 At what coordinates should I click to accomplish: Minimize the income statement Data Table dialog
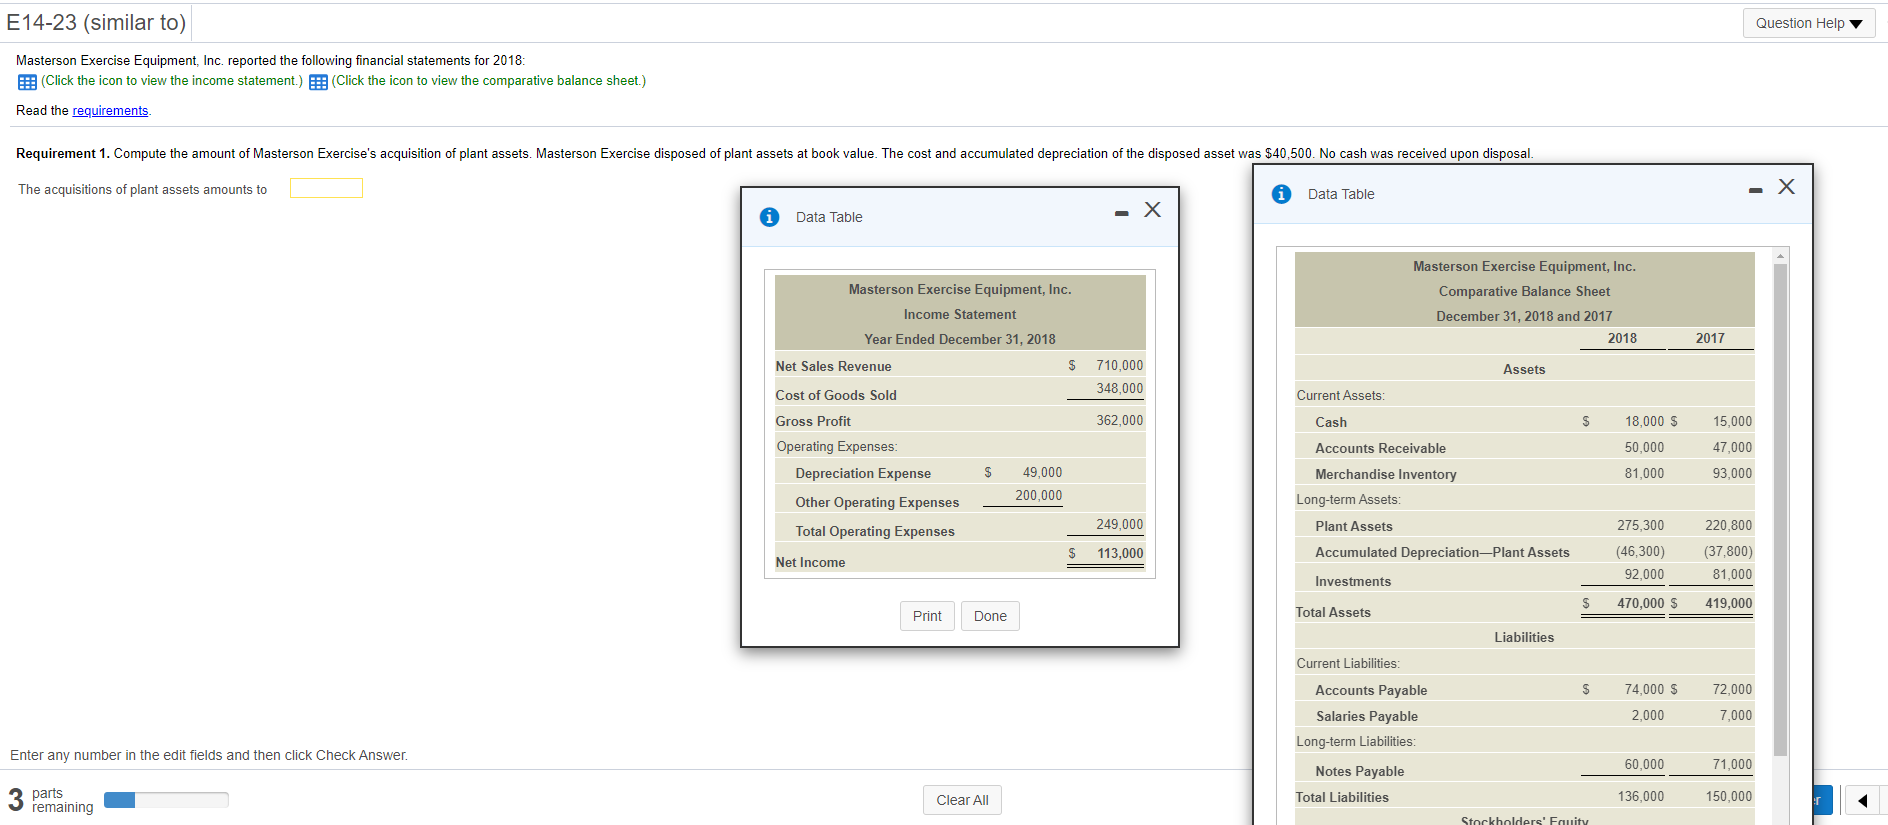[x=1121, y=213]
